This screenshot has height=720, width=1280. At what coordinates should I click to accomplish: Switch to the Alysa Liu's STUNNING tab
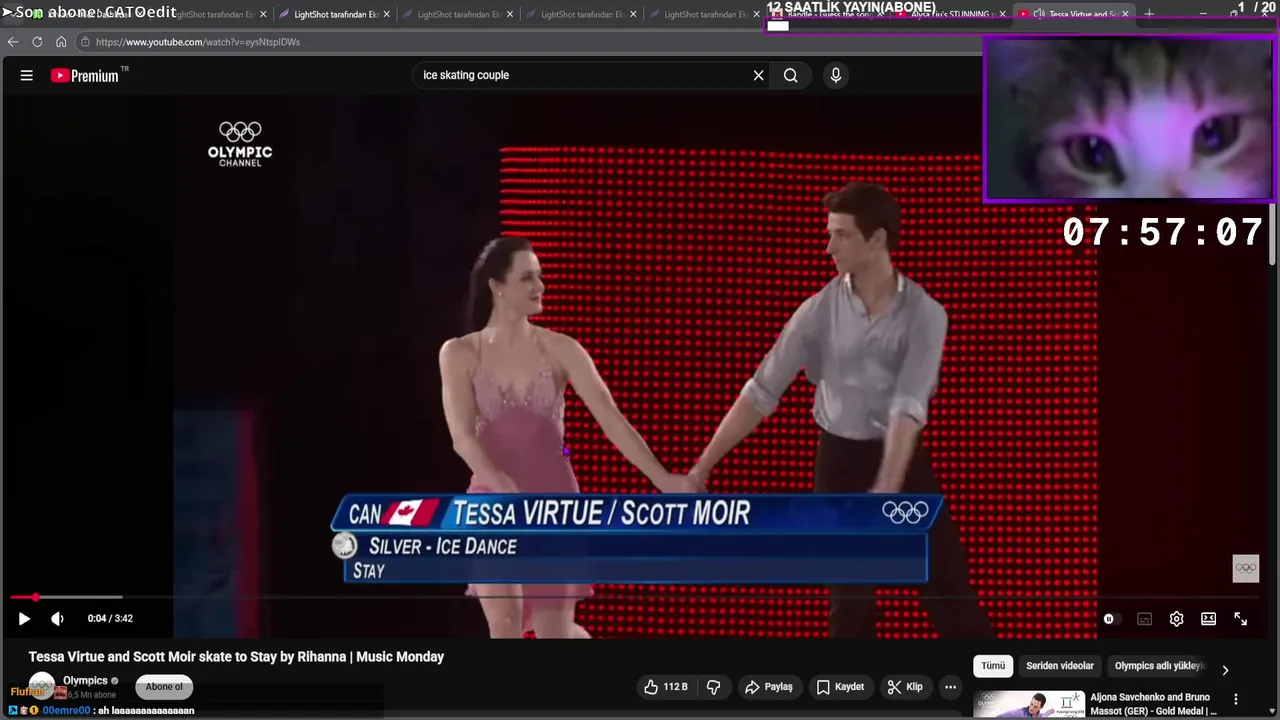[950, 15]
